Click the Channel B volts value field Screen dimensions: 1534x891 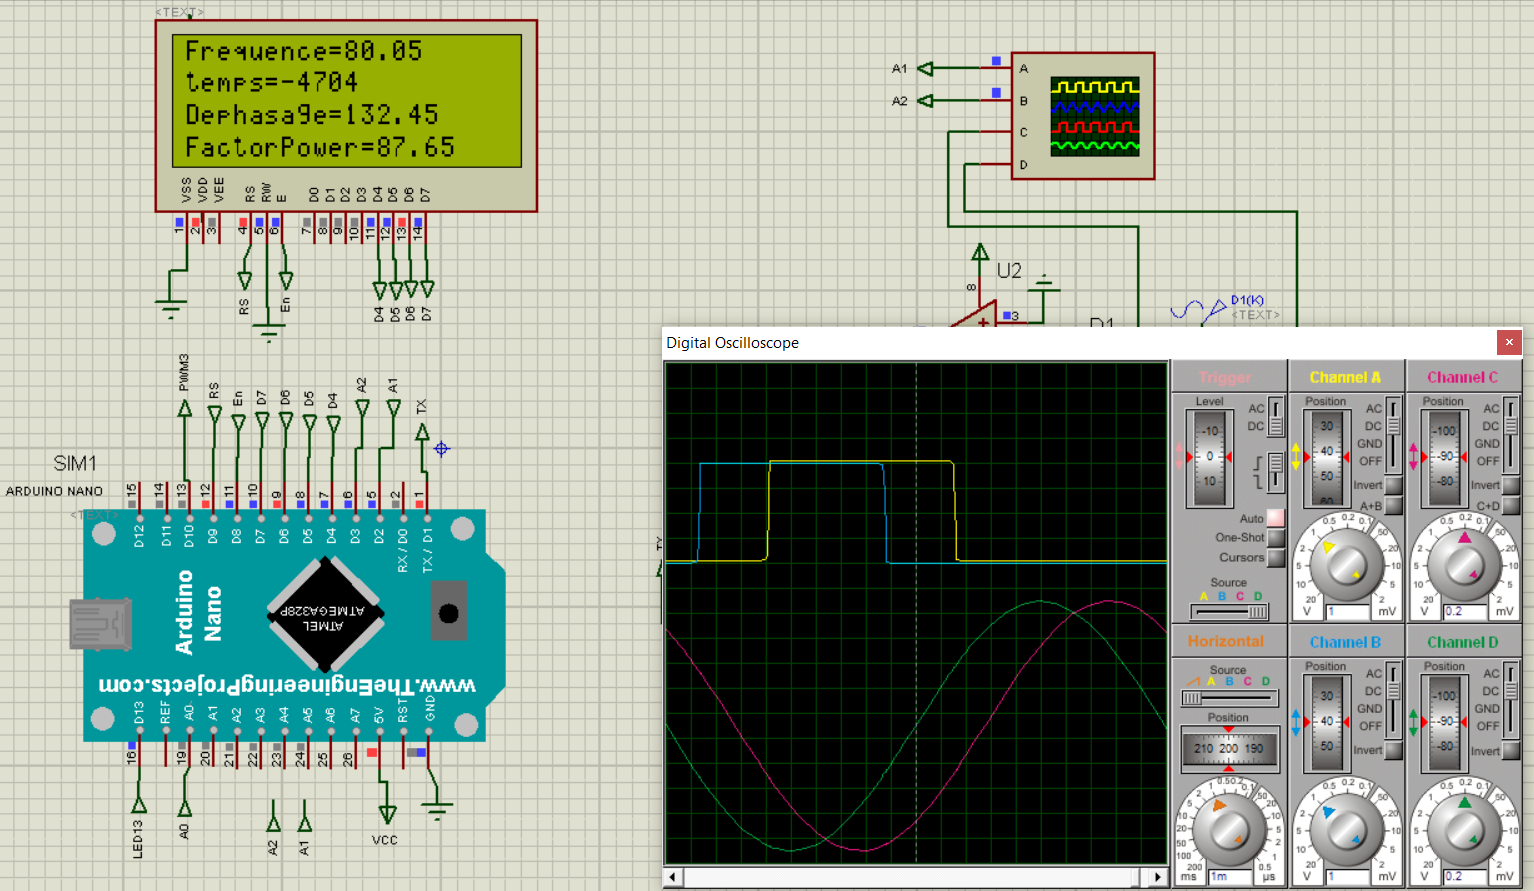pos(1347,876)
